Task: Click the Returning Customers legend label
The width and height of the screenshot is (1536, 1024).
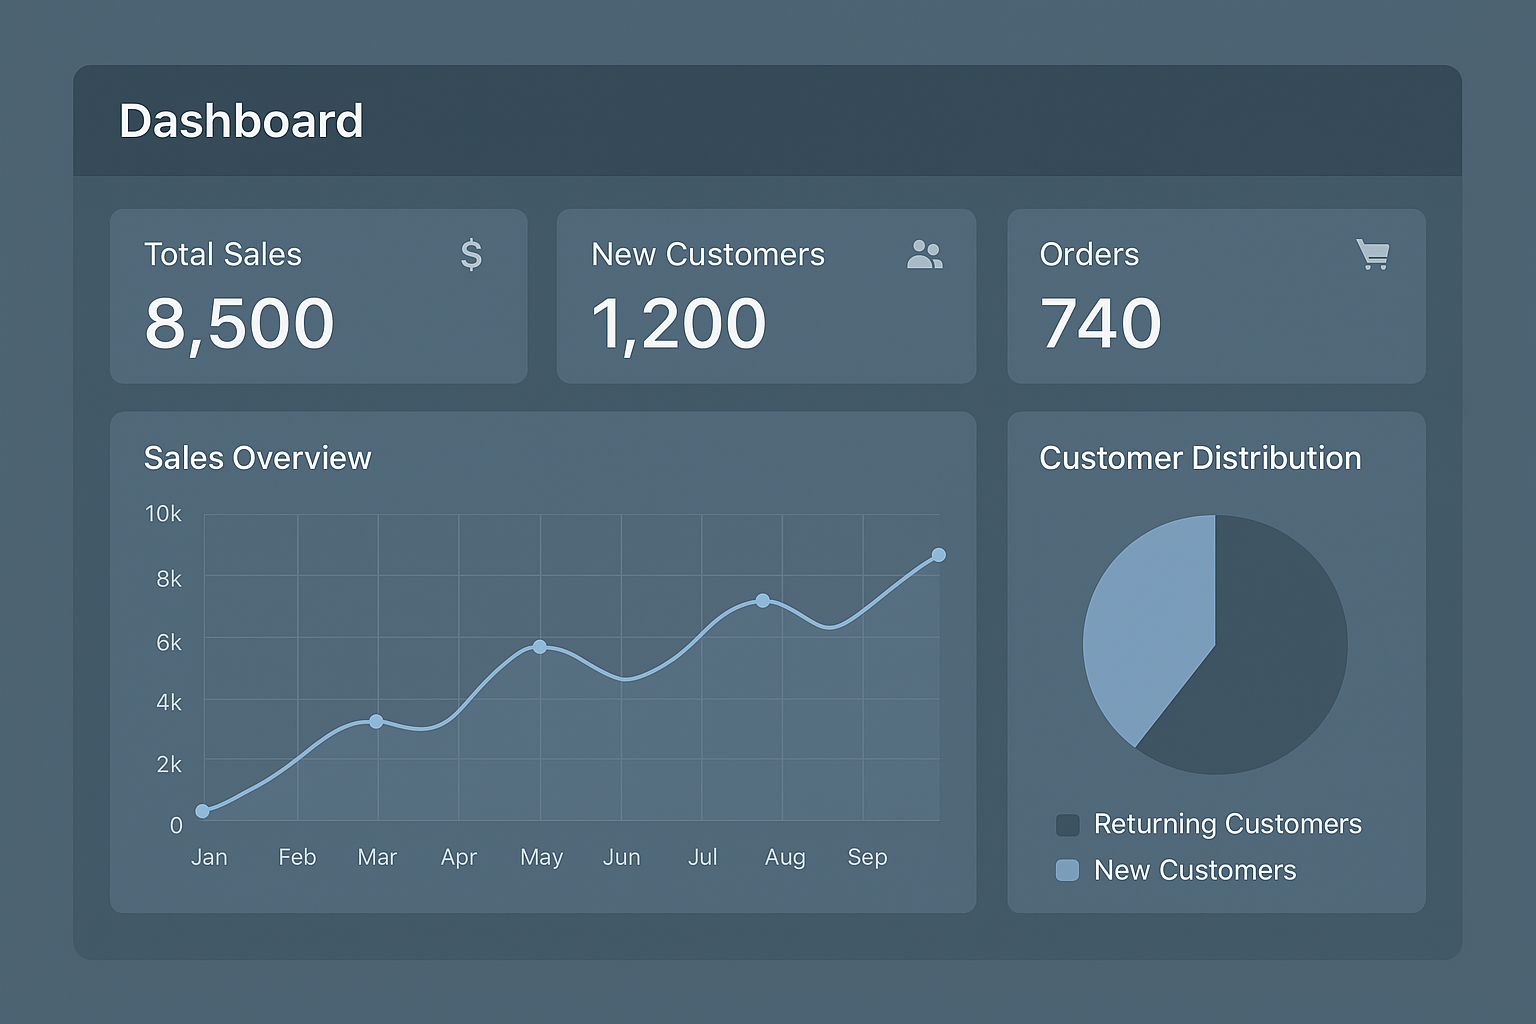Action: [1227, 824]
